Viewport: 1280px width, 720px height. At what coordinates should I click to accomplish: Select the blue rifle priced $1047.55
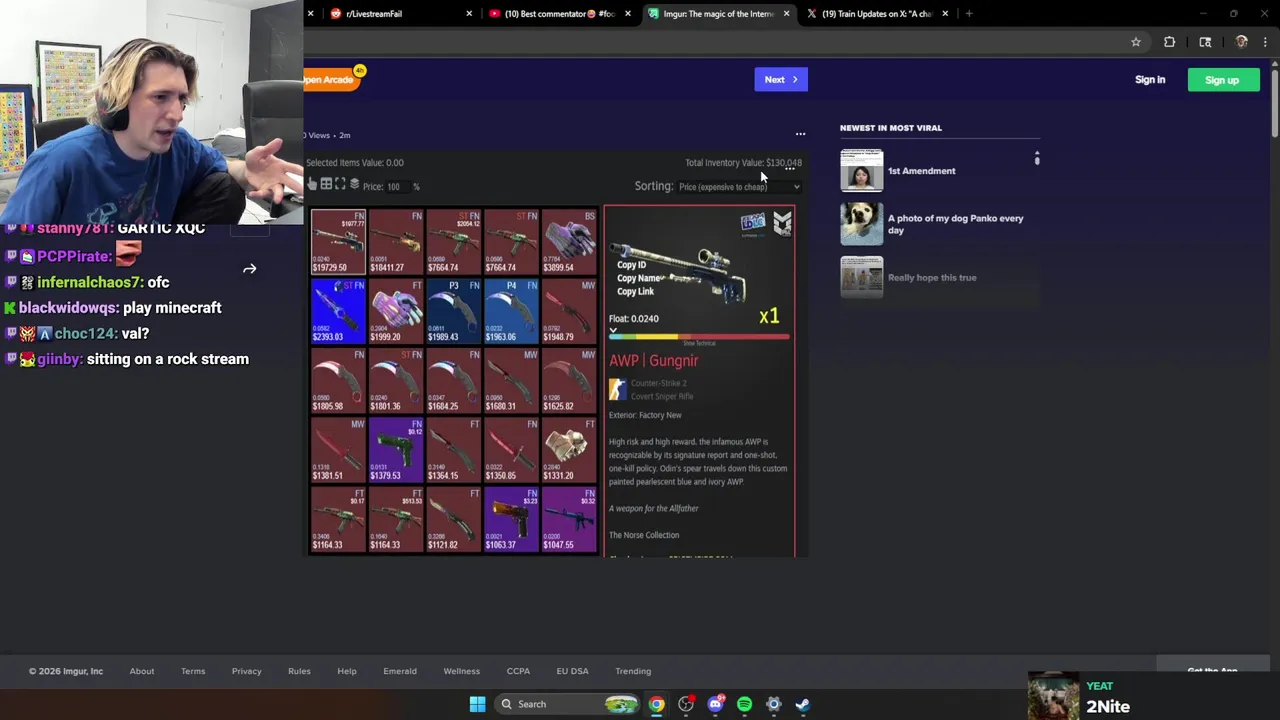coord(570,519)
